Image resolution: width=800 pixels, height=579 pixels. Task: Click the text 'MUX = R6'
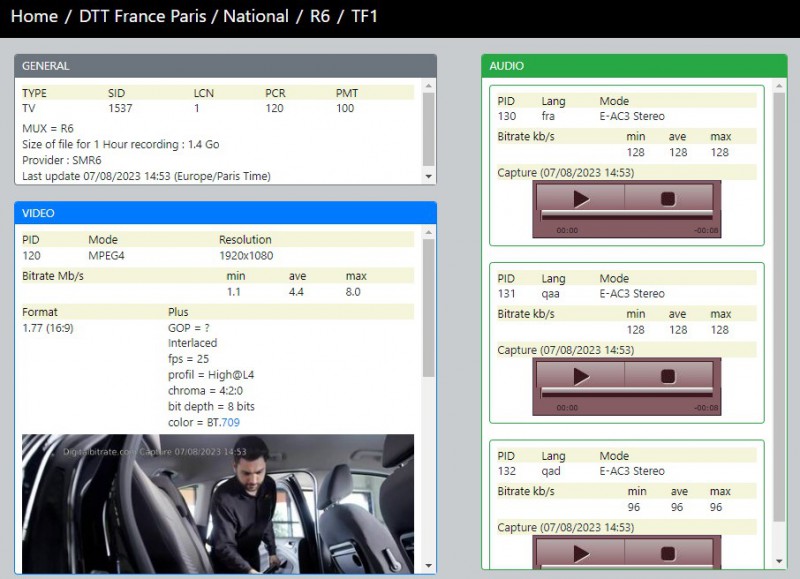tap(48, 128)
